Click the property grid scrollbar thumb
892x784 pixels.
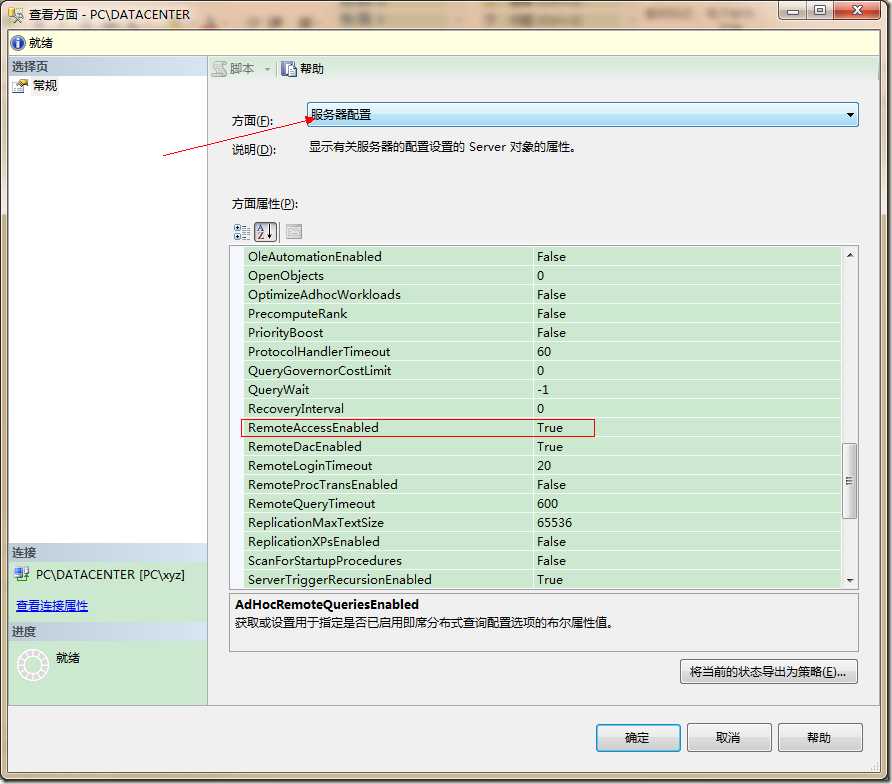(x=849, y=481)
